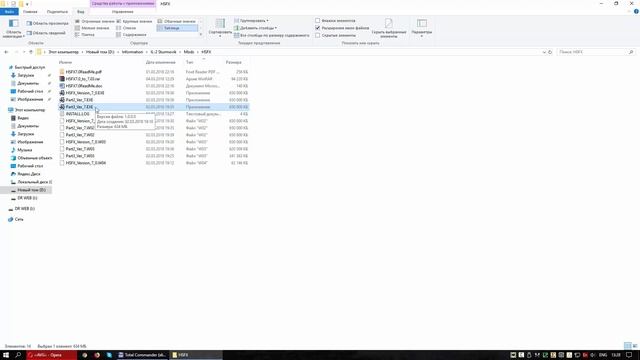Open Сеть network in navigation pane
The height and width of the screenshot is (360, 640).
pos(19,219)
